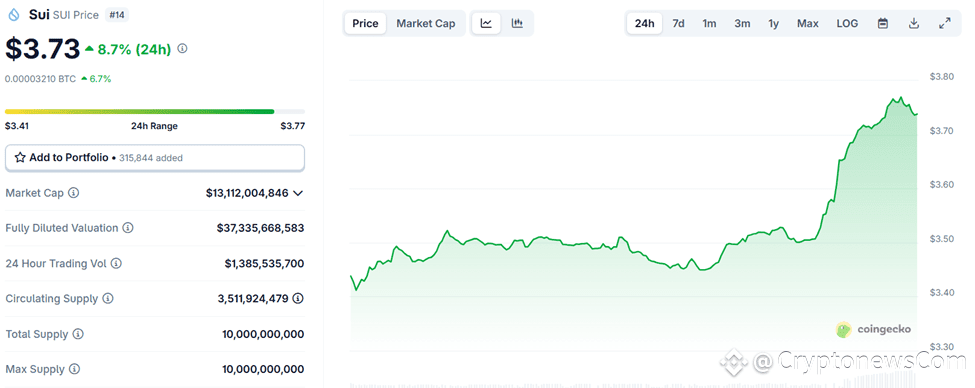
Task: Expand the Market Cap value chevron
Action: click(x=298, y=193)
